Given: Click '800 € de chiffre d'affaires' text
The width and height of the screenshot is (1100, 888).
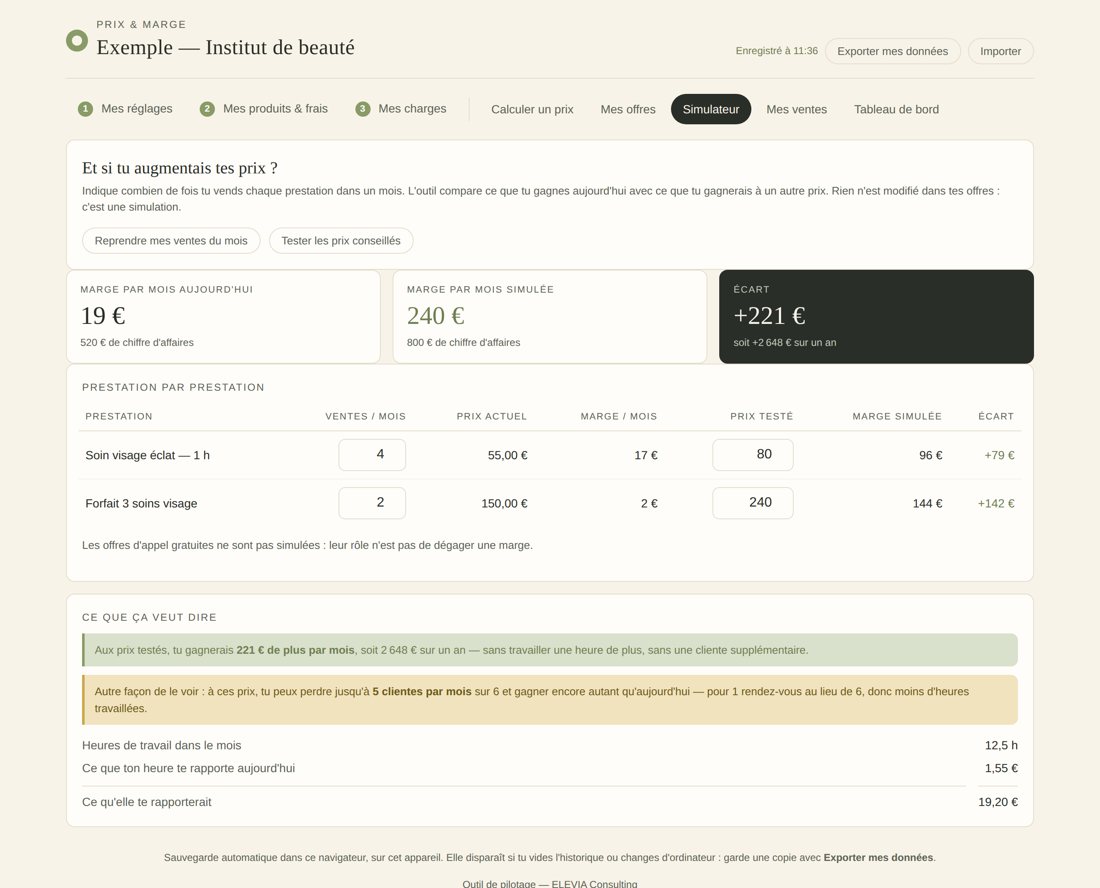Looking at the screenshot, I should point(464,342).
